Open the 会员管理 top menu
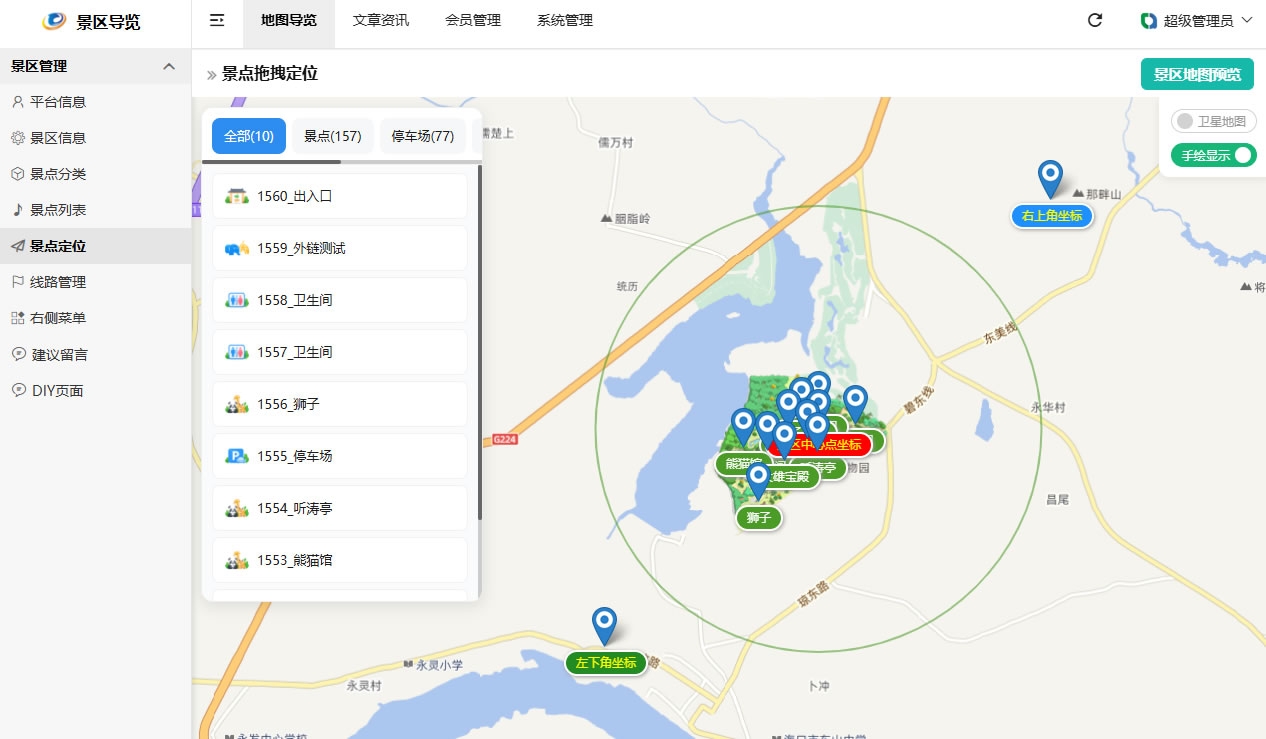This screenshot has height=739, width=1266. click(473, 20)
